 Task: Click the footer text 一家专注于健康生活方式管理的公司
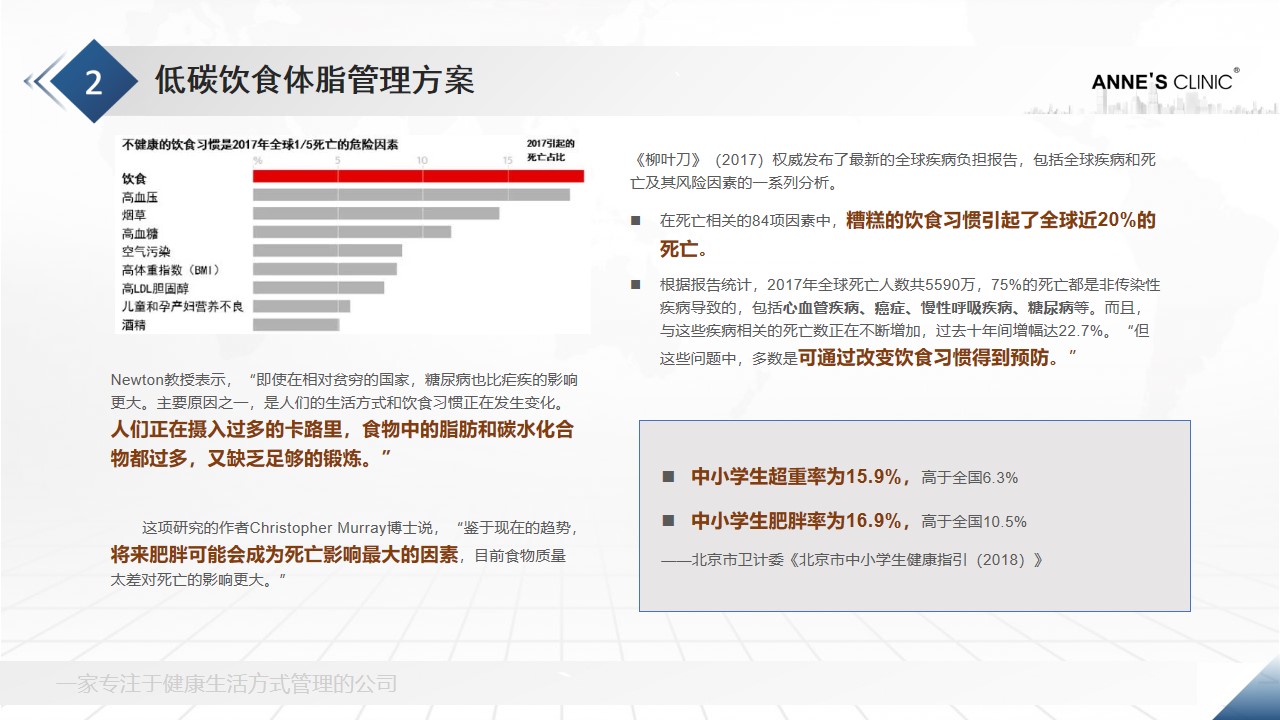coord(227,684)
